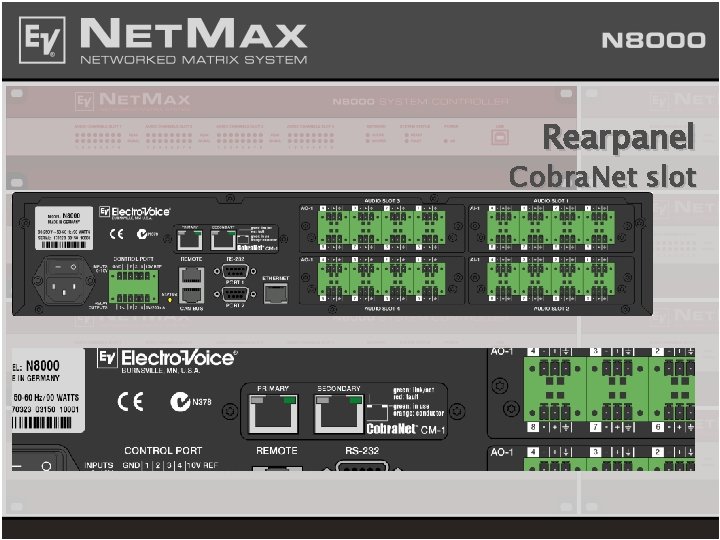Click the Audio Slot 2 label
720x540 pixels.
pos(551,309)
